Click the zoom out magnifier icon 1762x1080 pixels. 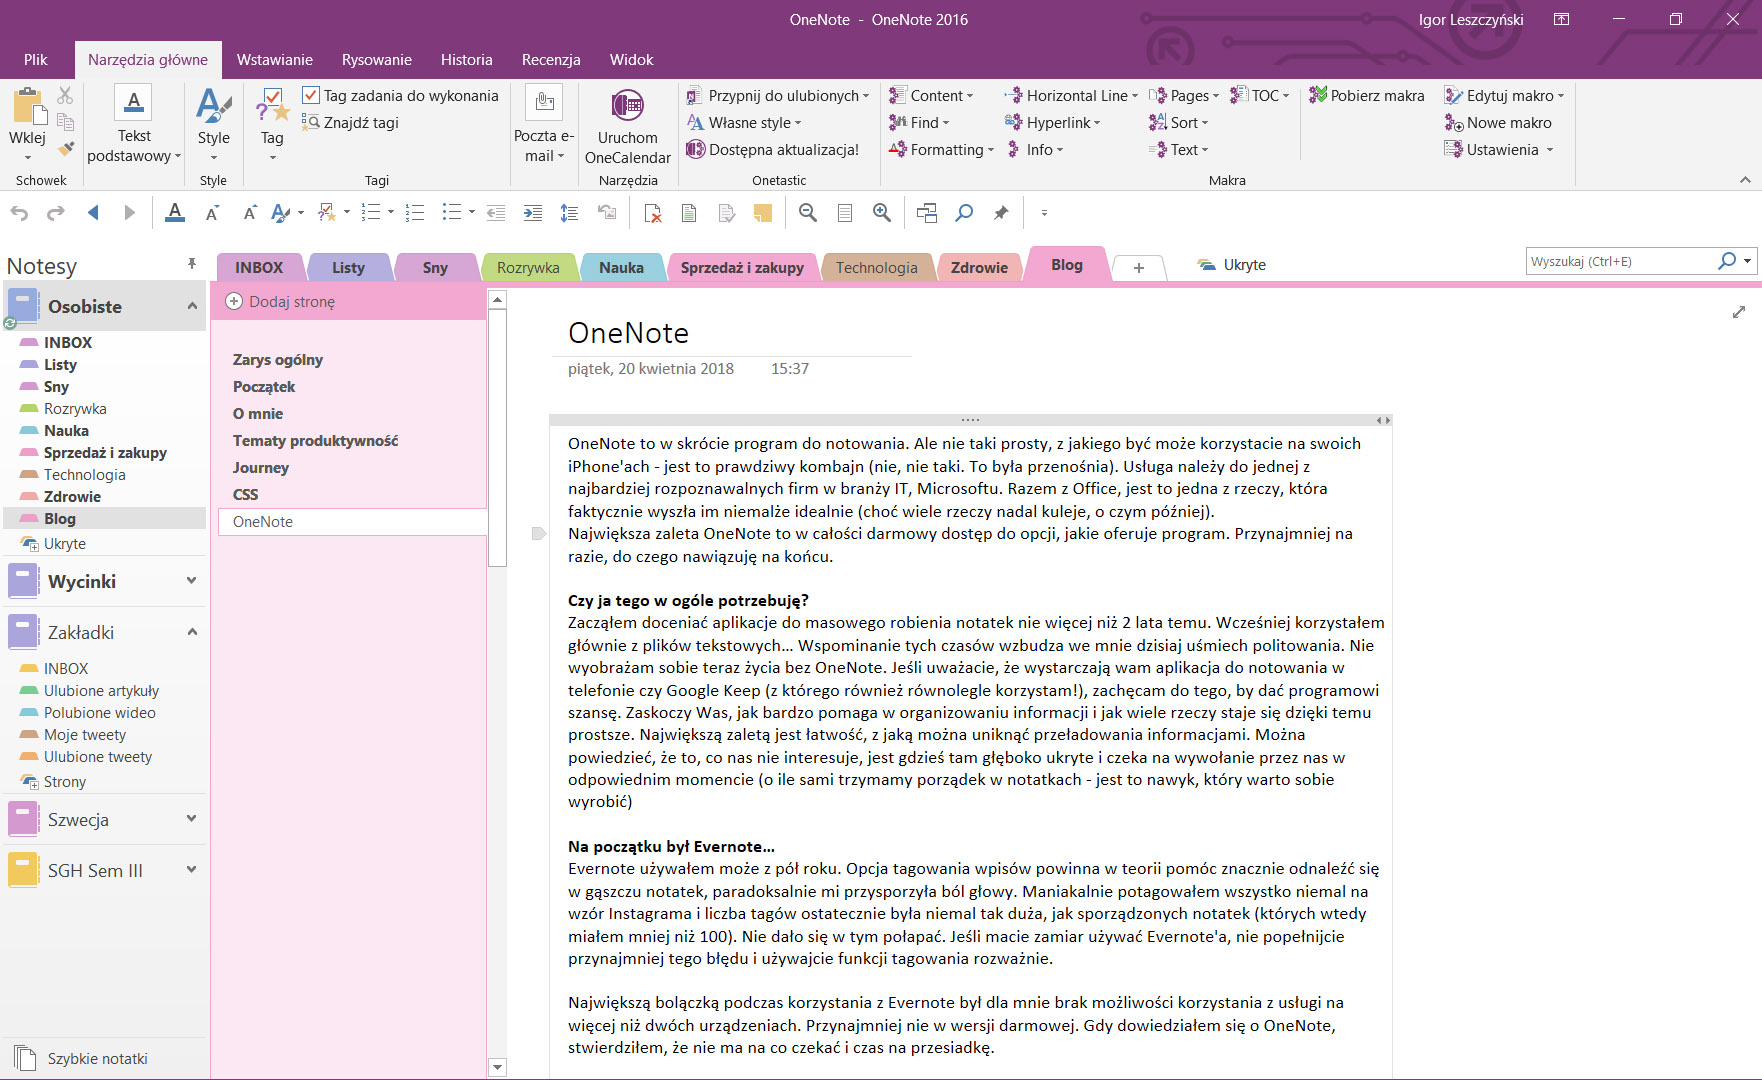point(808,212)
